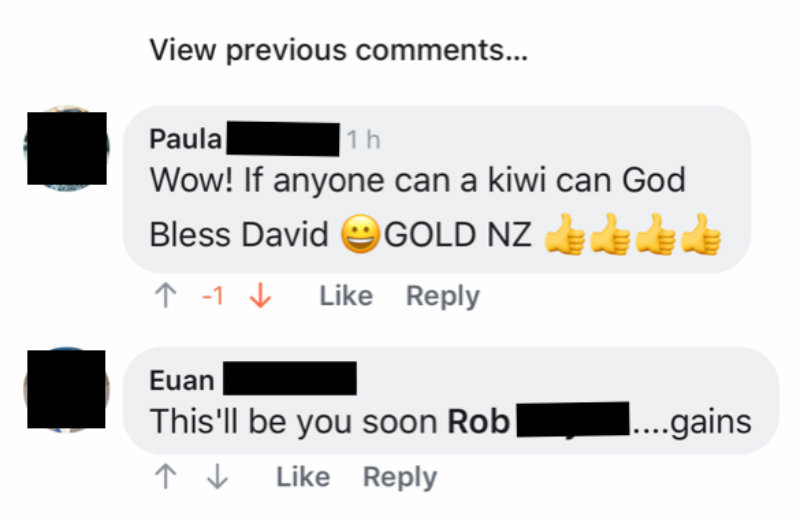This screenshot has height=520, width=800.
Task: Click the 1 h timestamp on Paula's comment
Action: (x=363, y=139)
